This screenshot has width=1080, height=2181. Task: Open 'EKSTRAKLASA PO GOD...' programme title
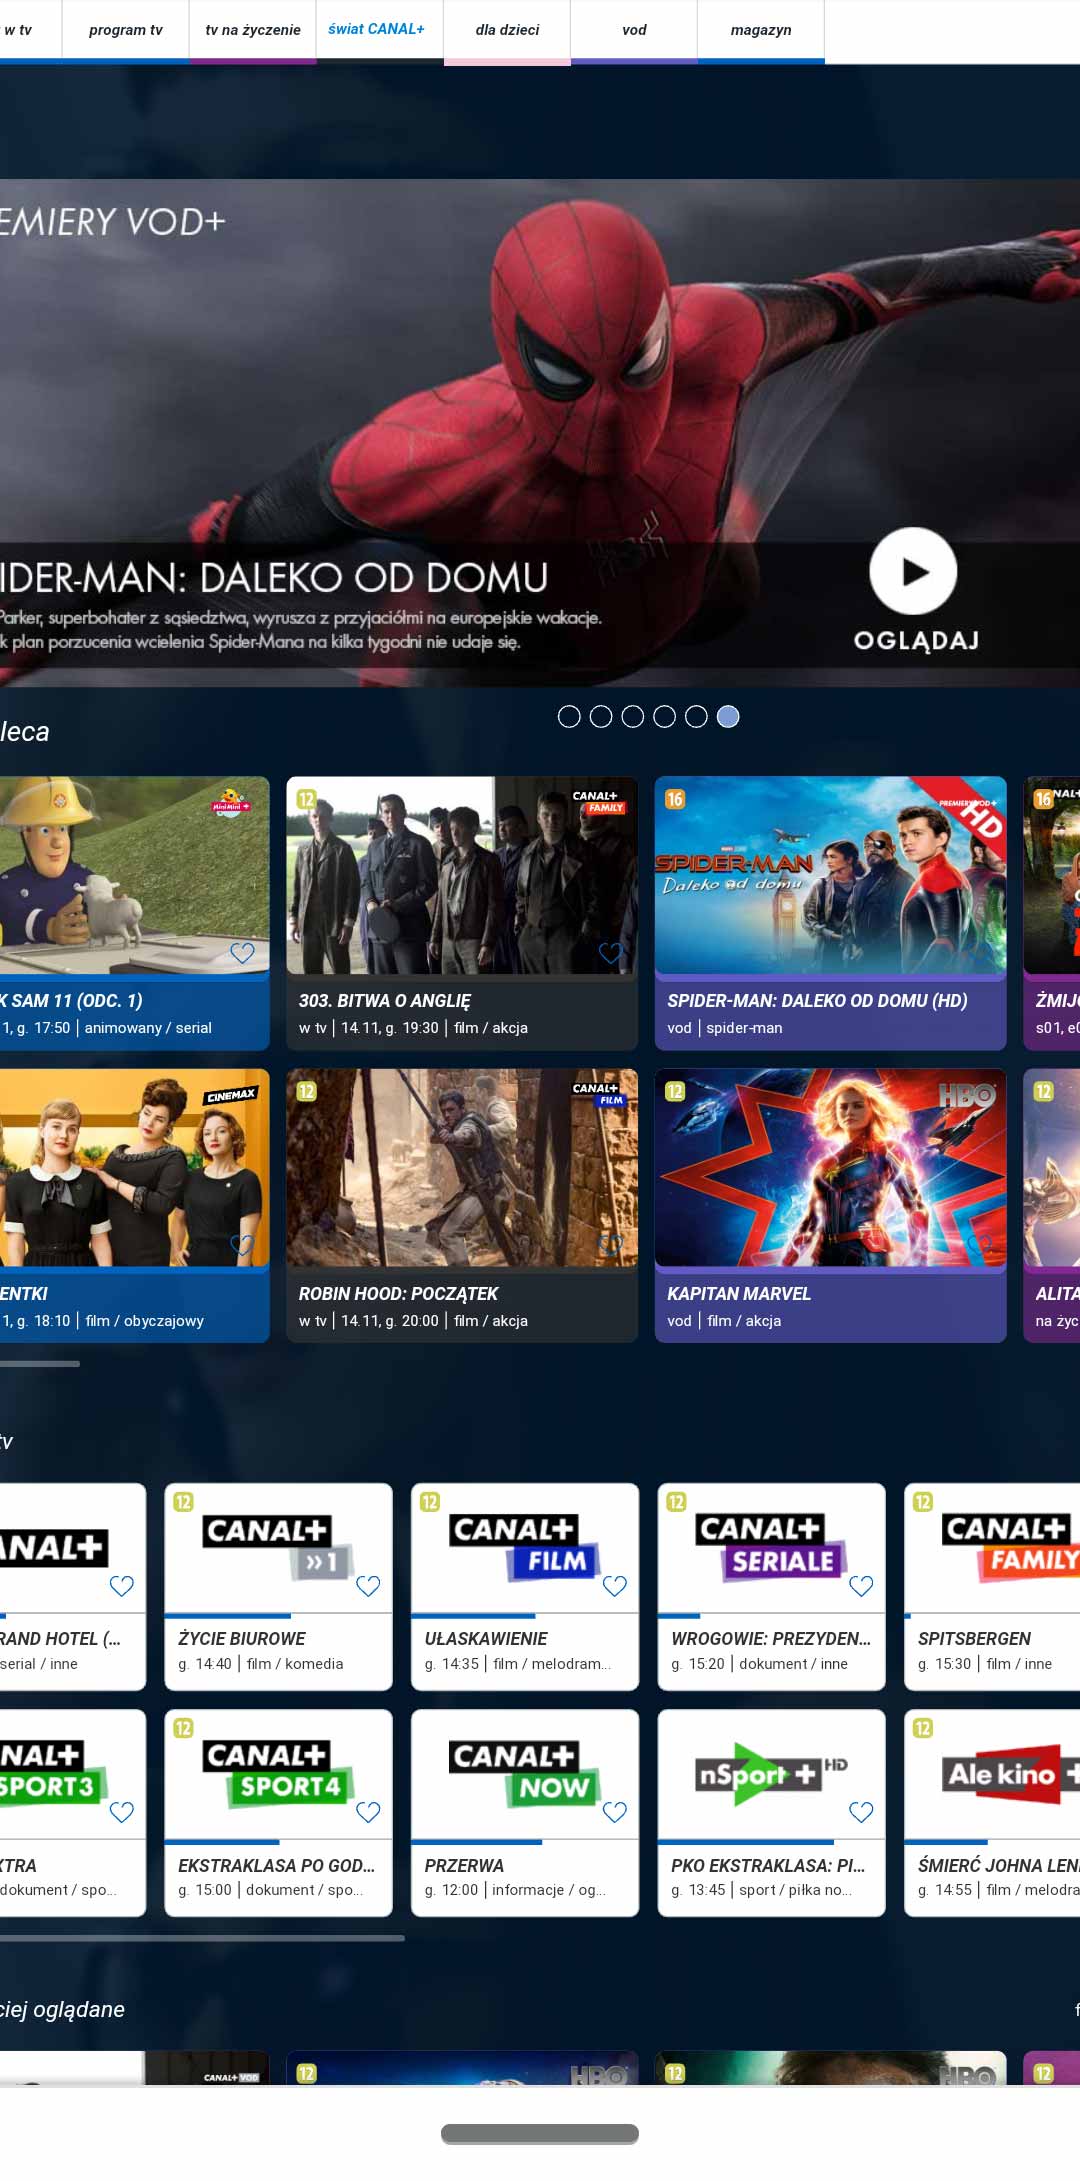(277, 1865)
